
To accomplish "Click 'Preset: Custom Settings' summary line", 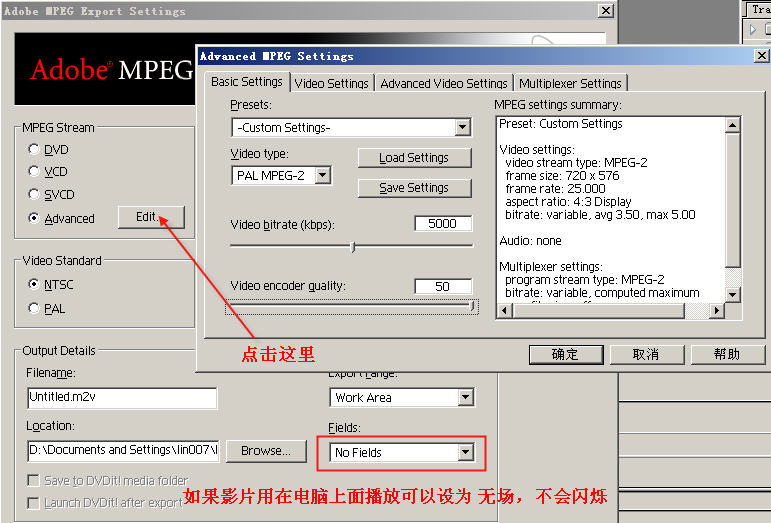I will tap(561, 123).
